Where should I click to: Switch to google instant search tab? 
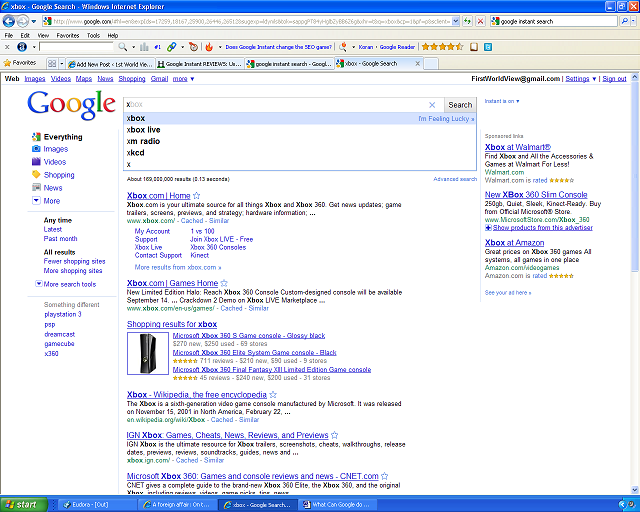289,64
